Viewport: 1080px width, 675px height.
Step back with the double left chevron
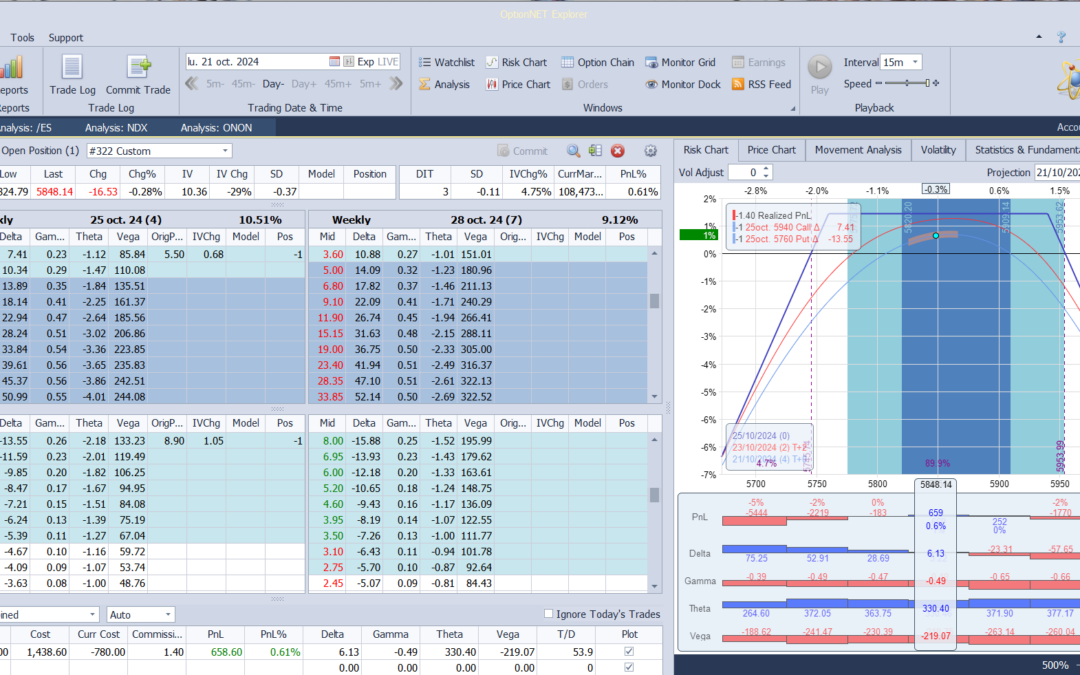[191, 84]
